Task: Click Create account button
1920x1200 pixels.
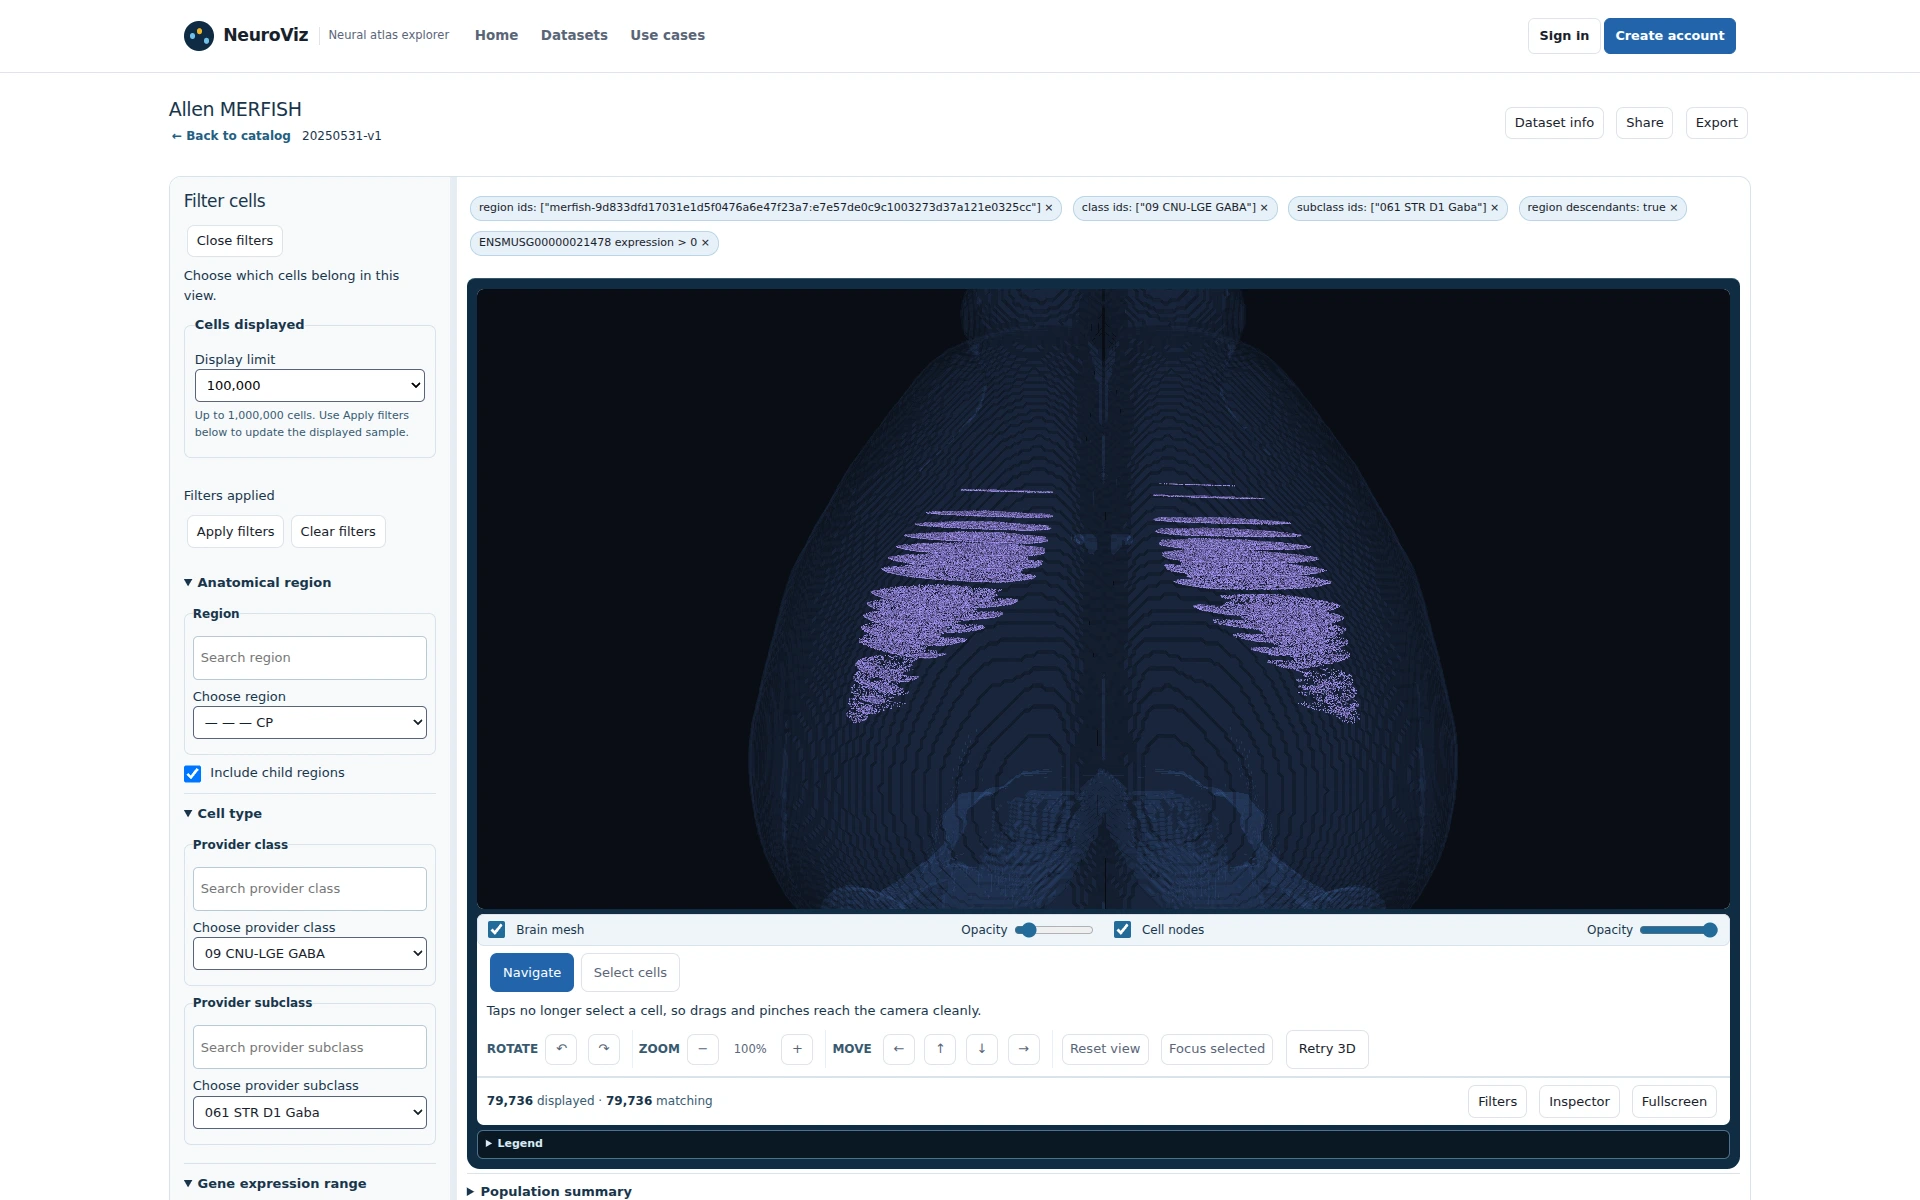Action: [x=1670, y=36]
